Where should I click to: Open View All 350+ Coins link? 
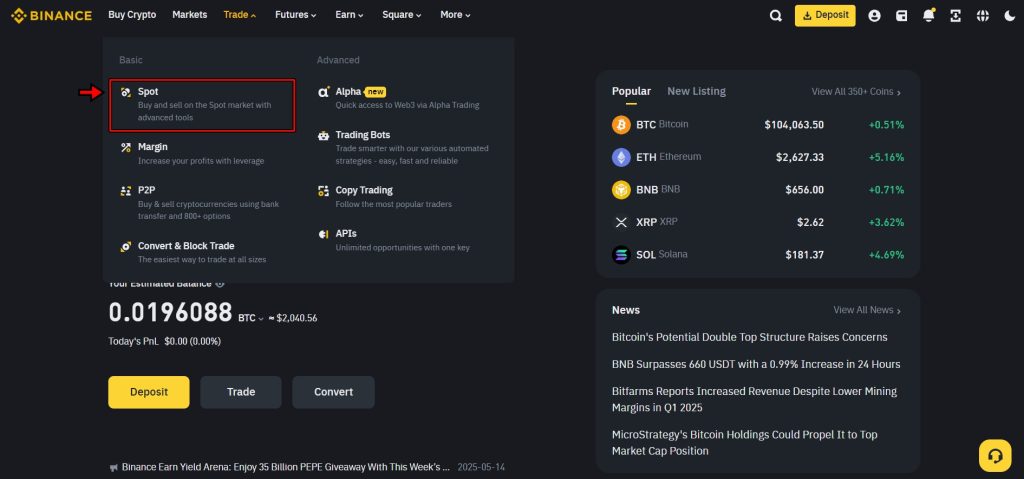pyautogui.click(x=856, y=92)
